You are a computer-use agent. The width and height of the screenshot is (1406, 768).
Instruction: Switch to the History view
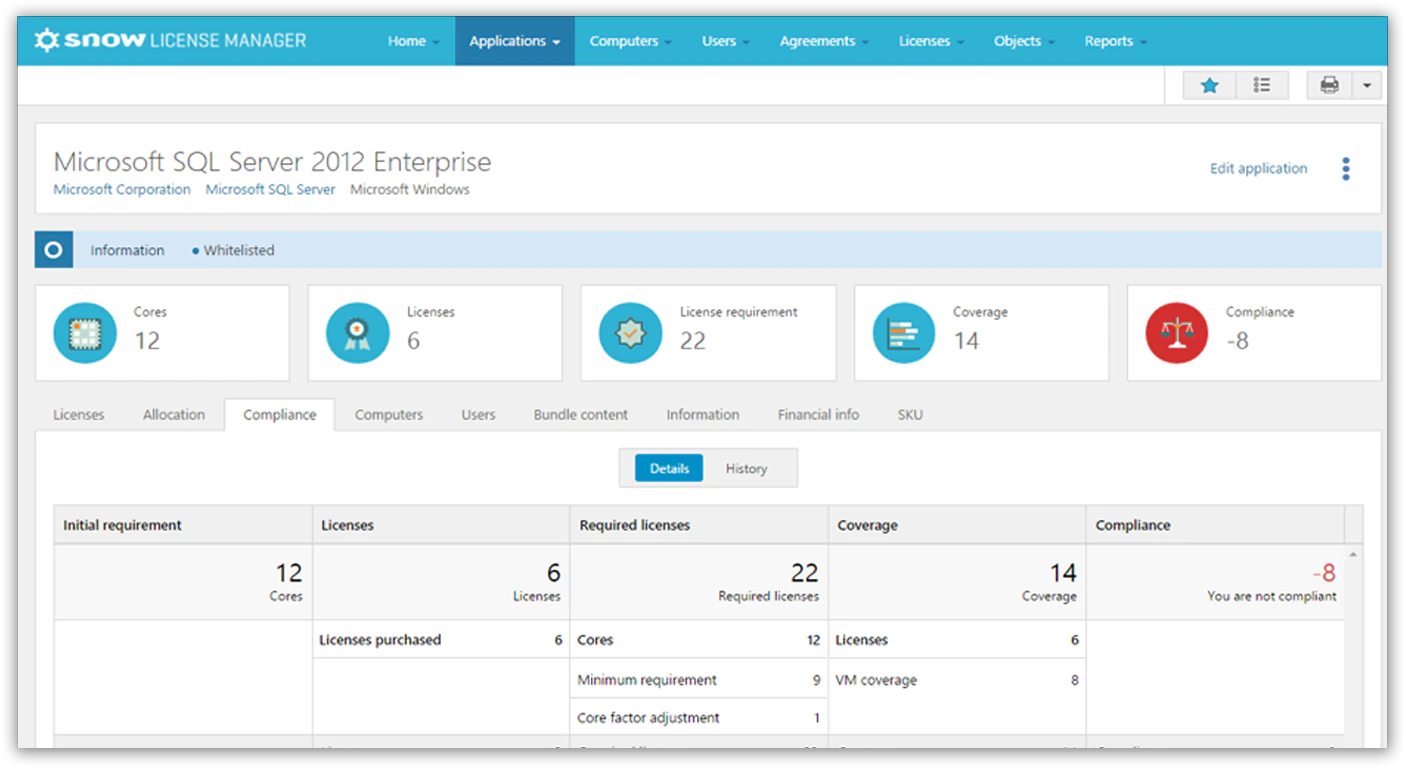coord(746,468)
